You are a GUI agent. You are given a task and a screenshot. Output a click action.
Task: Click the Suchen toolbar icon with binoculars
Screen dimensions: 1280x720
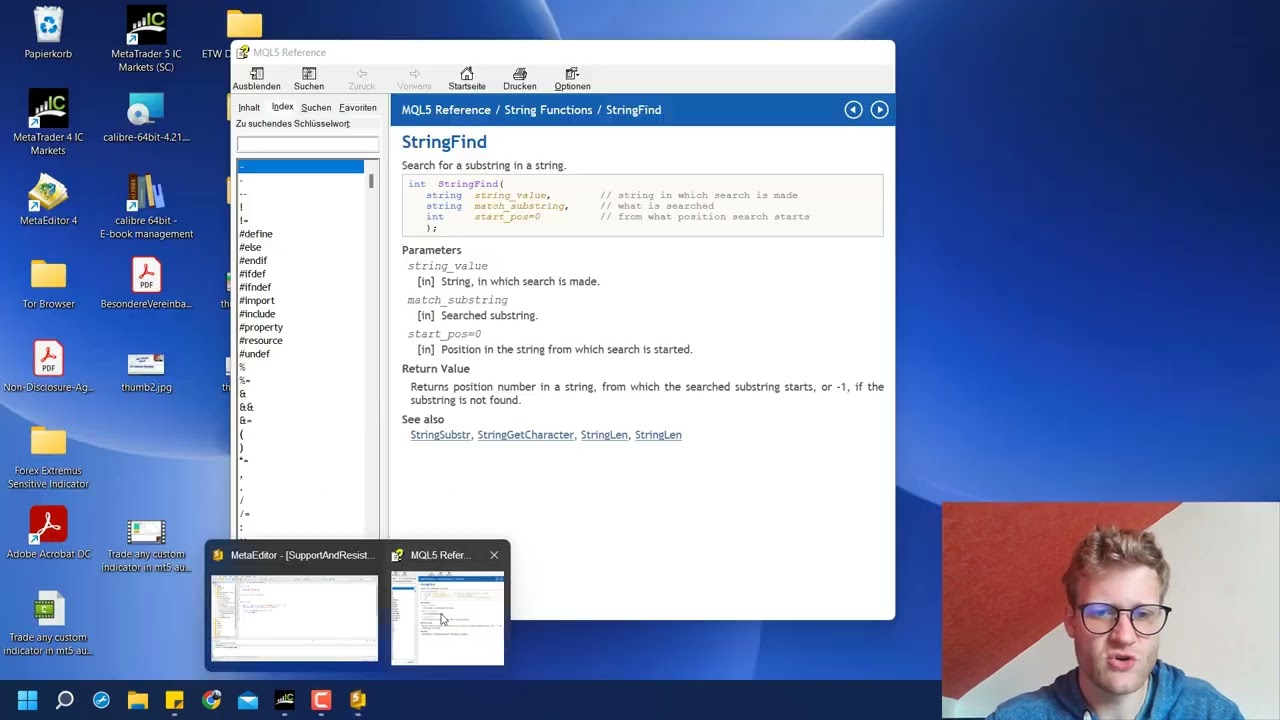[x=309, y=79]
